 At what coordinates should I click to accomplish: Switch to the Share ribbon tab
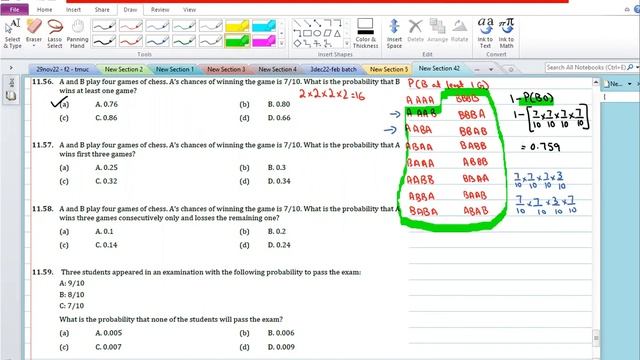102,9
